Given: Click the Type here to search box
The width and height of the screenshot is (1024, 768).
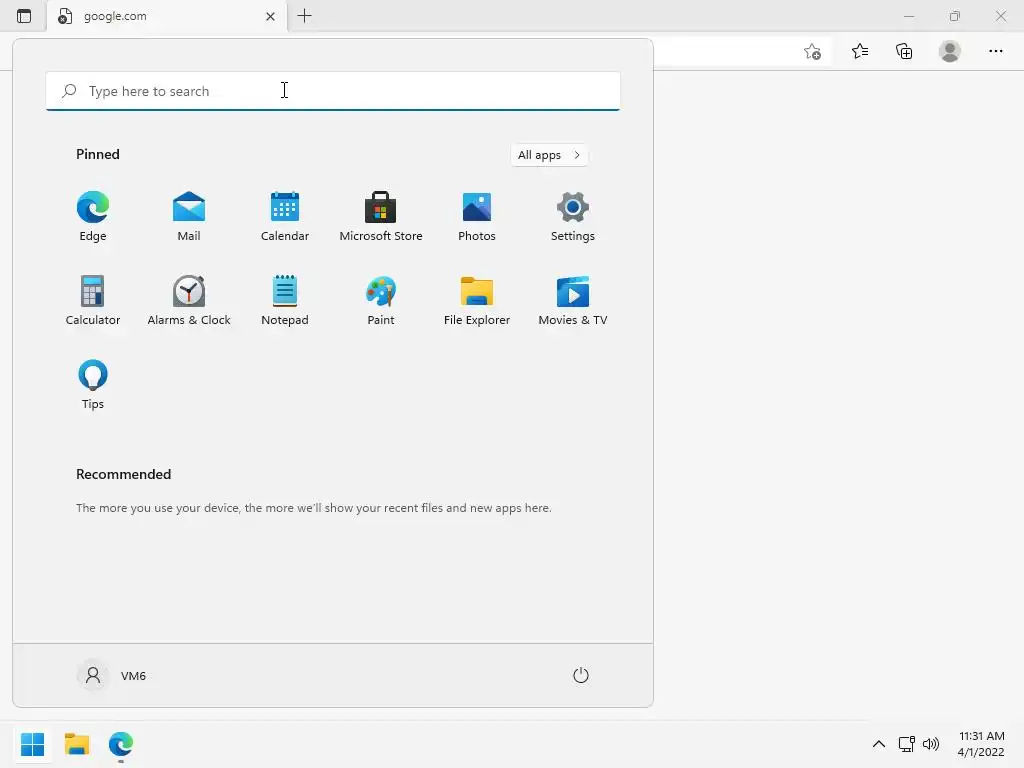Looking at the screenshot, I should coord(333,91).
